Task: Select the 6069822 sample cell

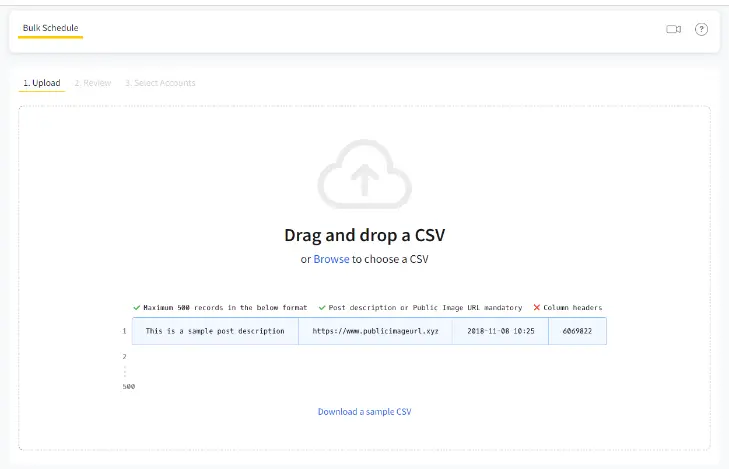Action: [577, 330]
